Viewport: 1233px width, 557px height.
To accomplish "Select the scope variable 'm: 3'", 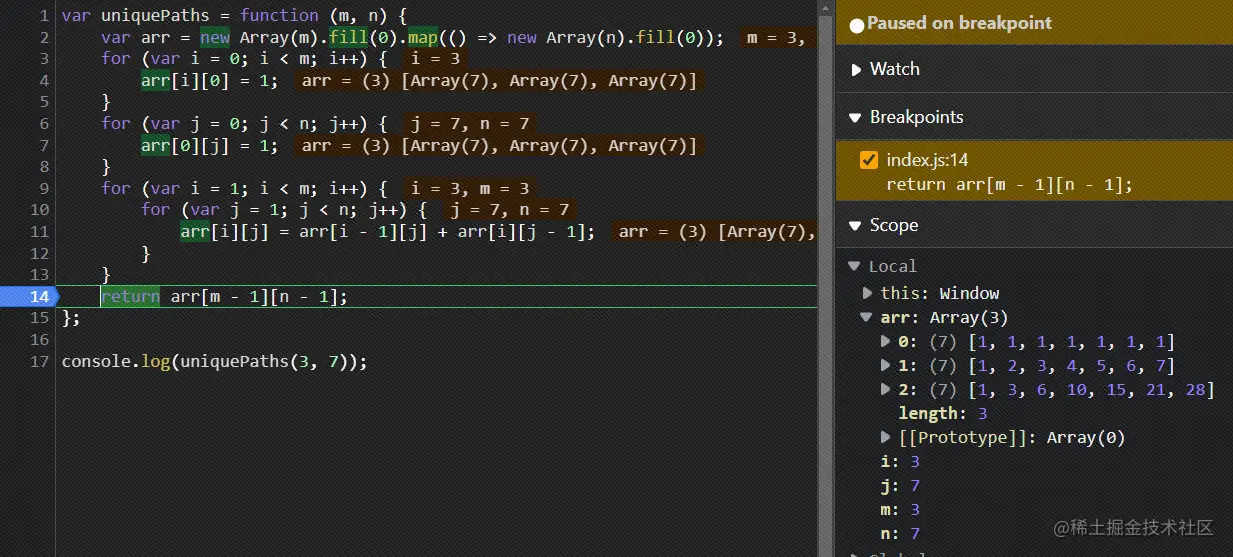I will click(x=900, y=510).
